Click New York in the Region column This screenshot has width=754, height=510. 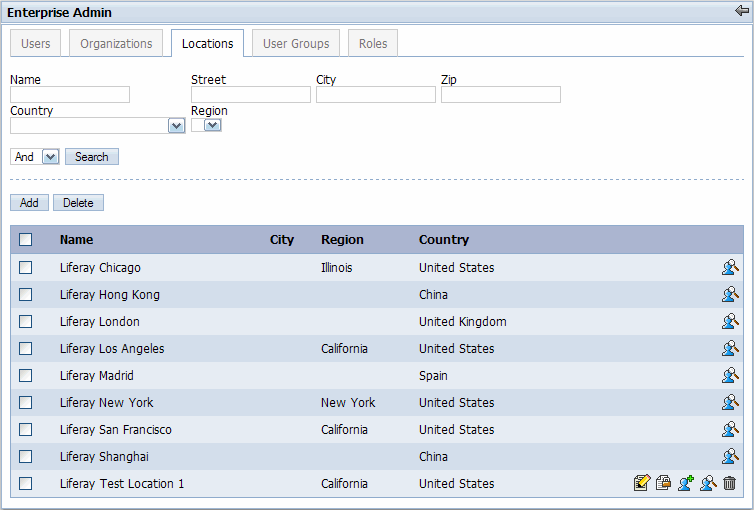[x=348, y=402]
